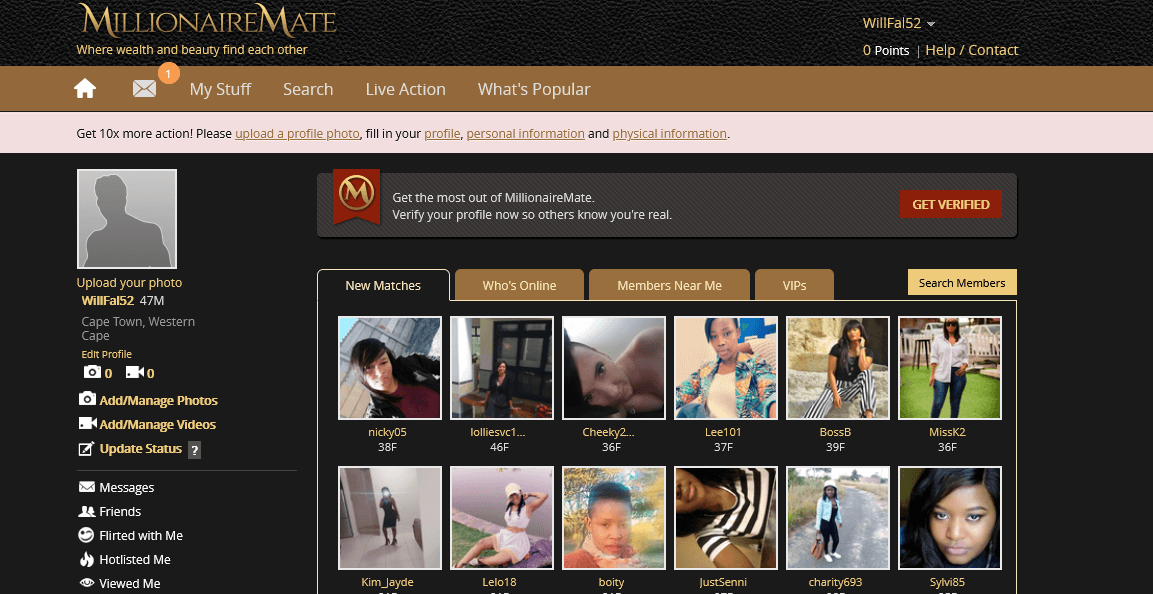Open Sylvi85's profile photo
This screenshot has height=594, width=1153.
[950, 518]
